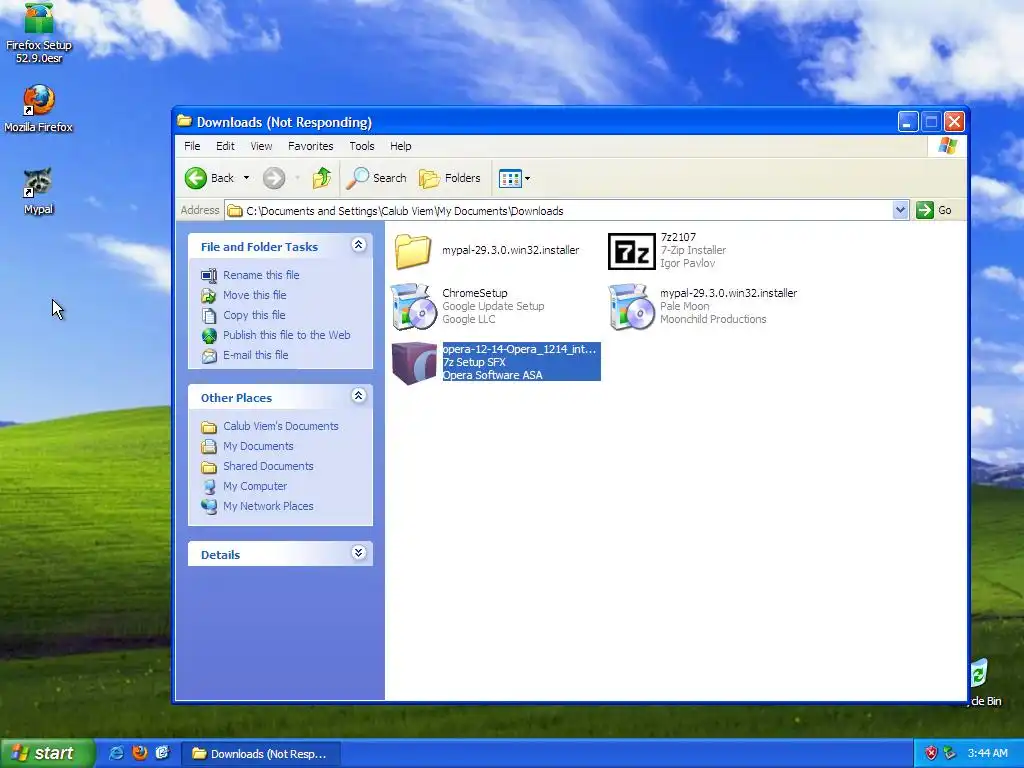Click Publish this file to the Web
The height and width of the screenshot is (768, 1024).
pyautogui.click(x=287, y=335)
